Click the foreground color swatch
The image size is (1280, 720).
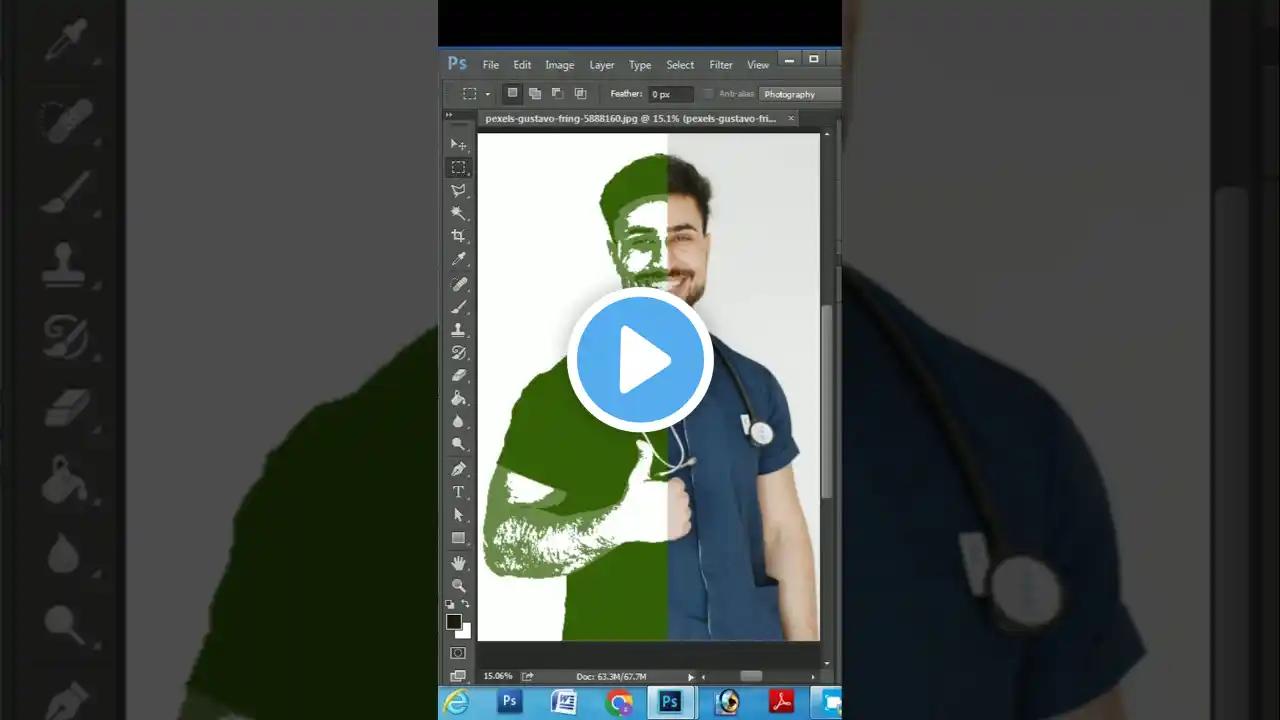point(454,622)
